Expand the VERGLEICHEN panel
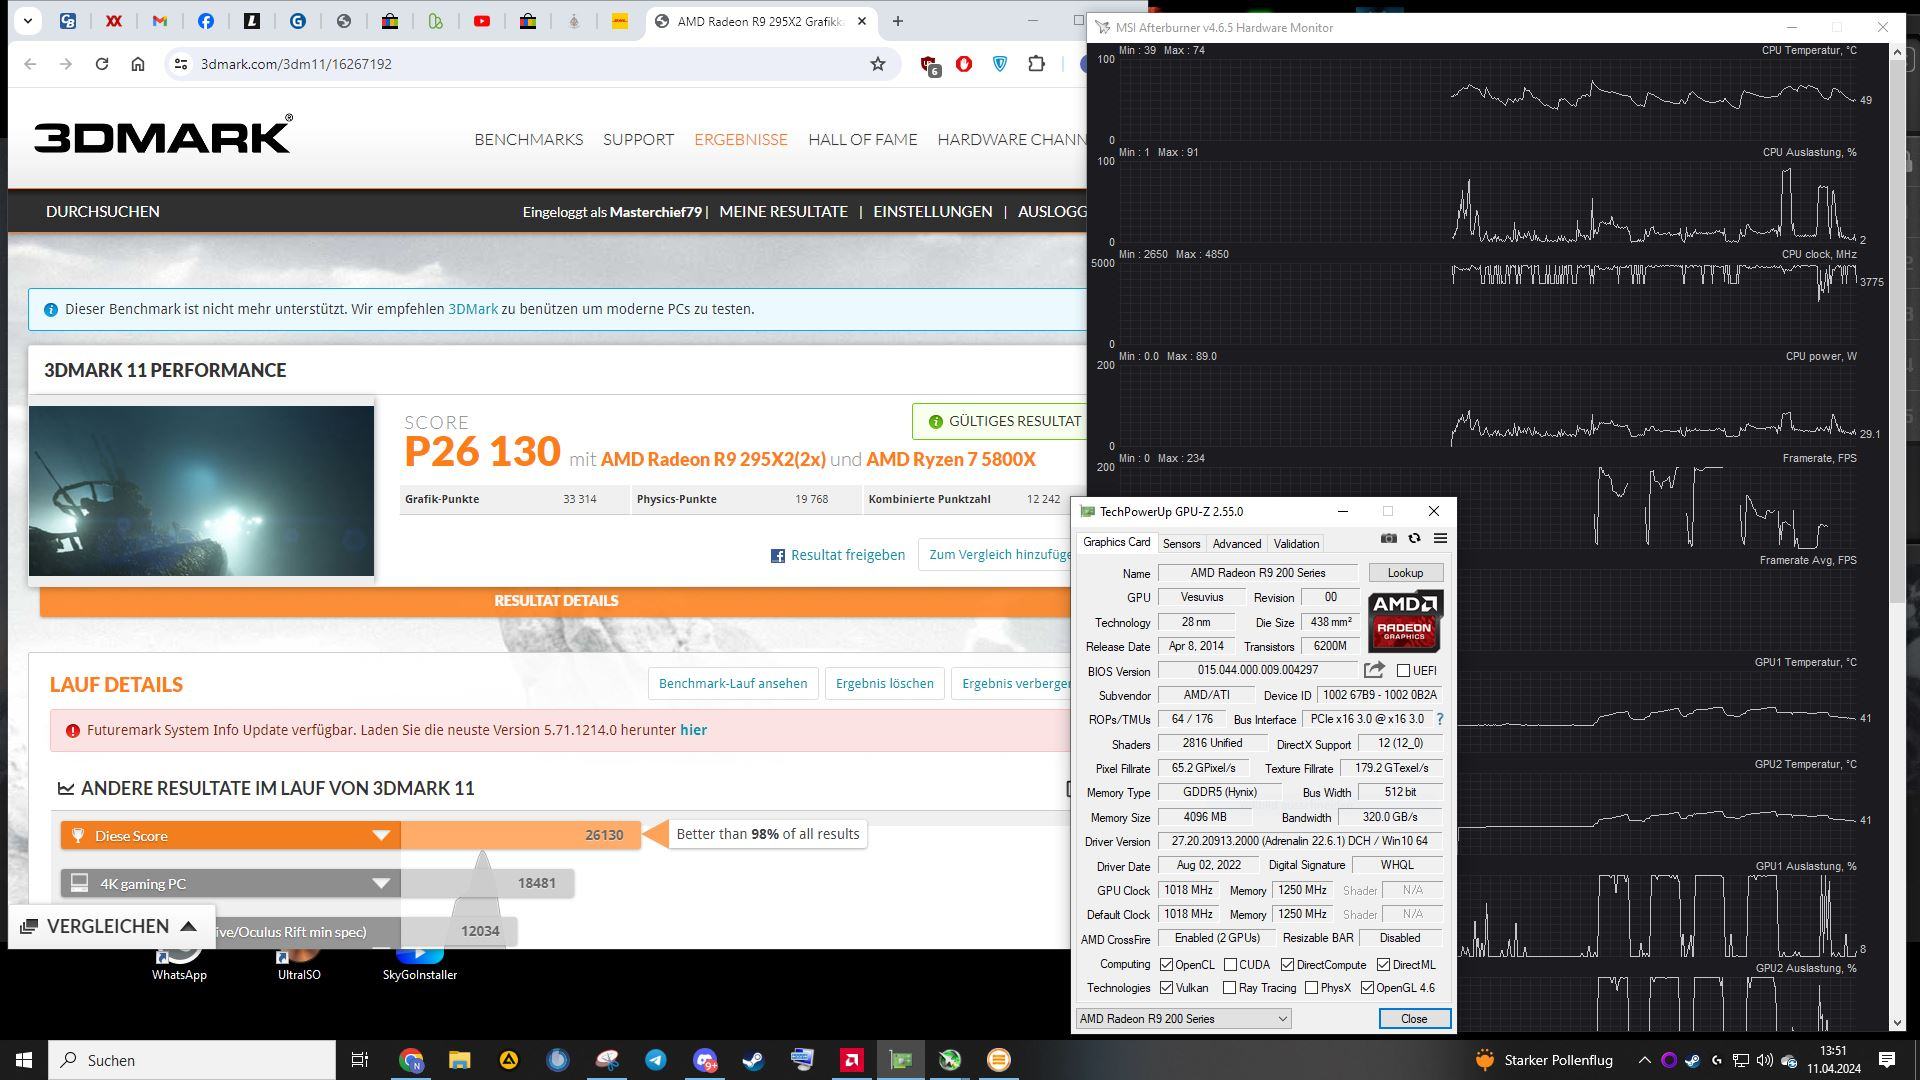1920x1080 pixels. (x=110, y=927)
